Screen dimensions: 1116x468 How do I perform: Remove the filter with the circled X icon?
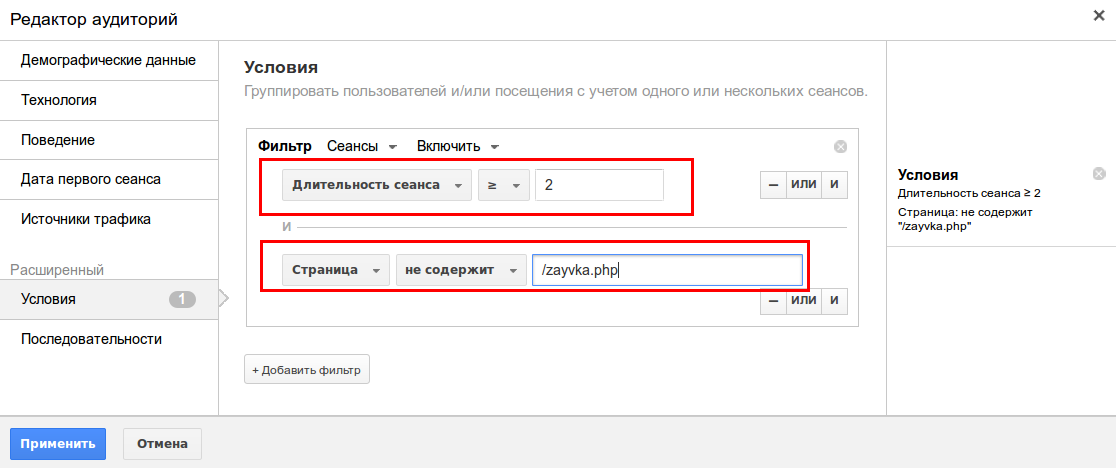pyautogui.click(x=840, y=147)
